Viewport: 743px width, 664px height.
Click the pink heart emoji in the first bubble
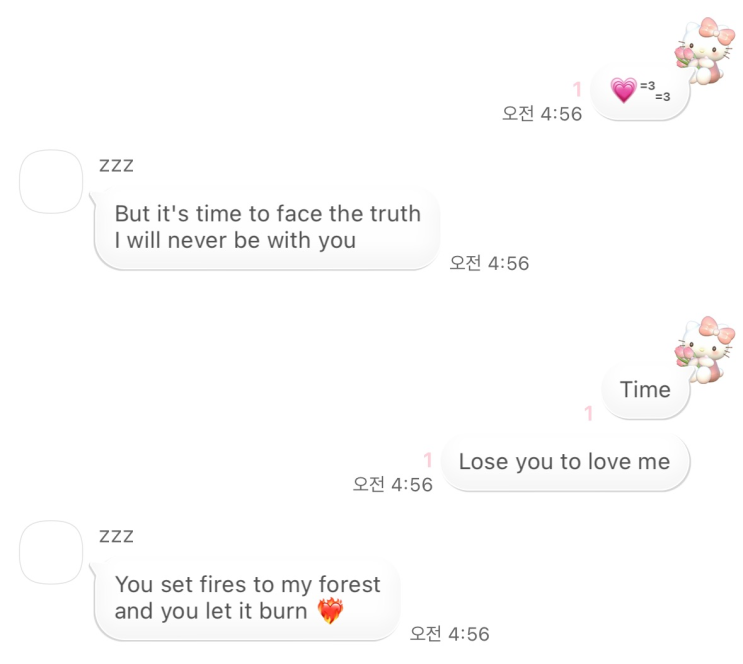[x=623, y=91]
